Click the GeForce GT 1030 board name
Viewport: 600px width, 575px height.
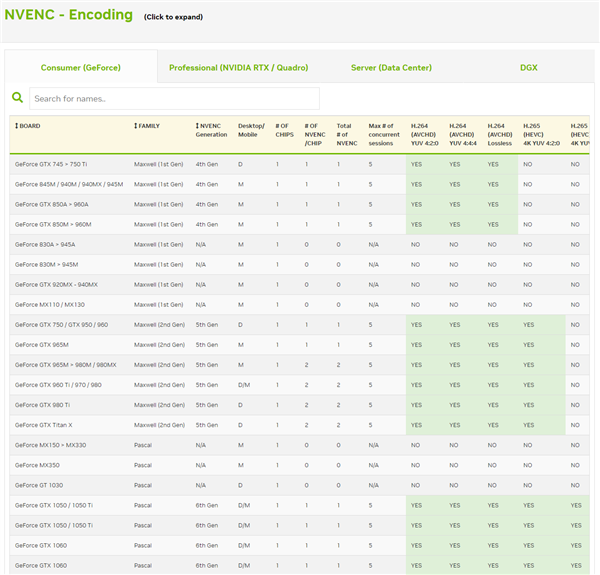coord(42,485)
